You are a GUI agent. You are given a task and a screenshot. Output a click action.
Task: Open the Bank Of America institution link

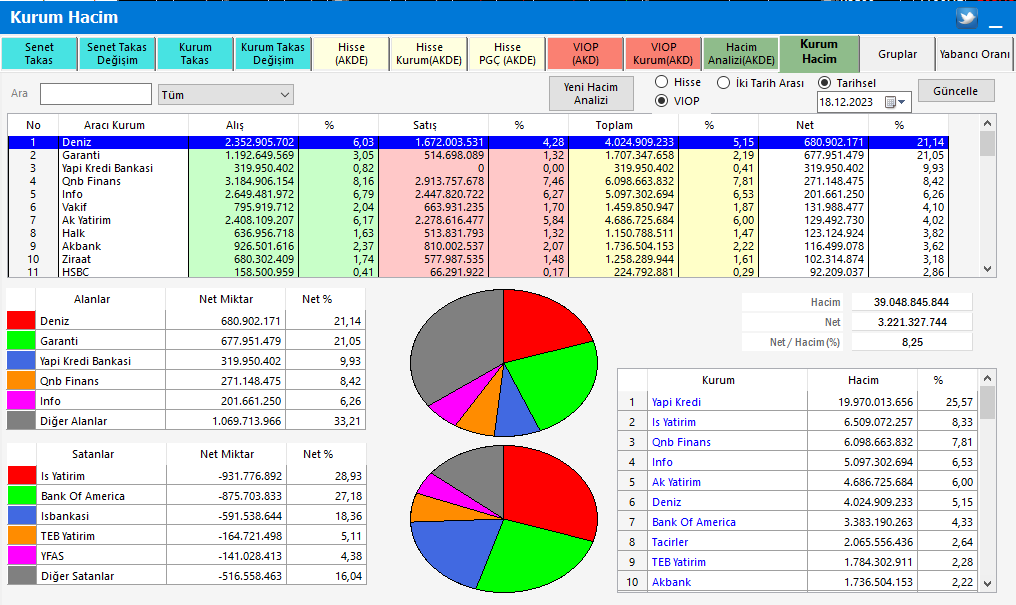pos(693,522)
